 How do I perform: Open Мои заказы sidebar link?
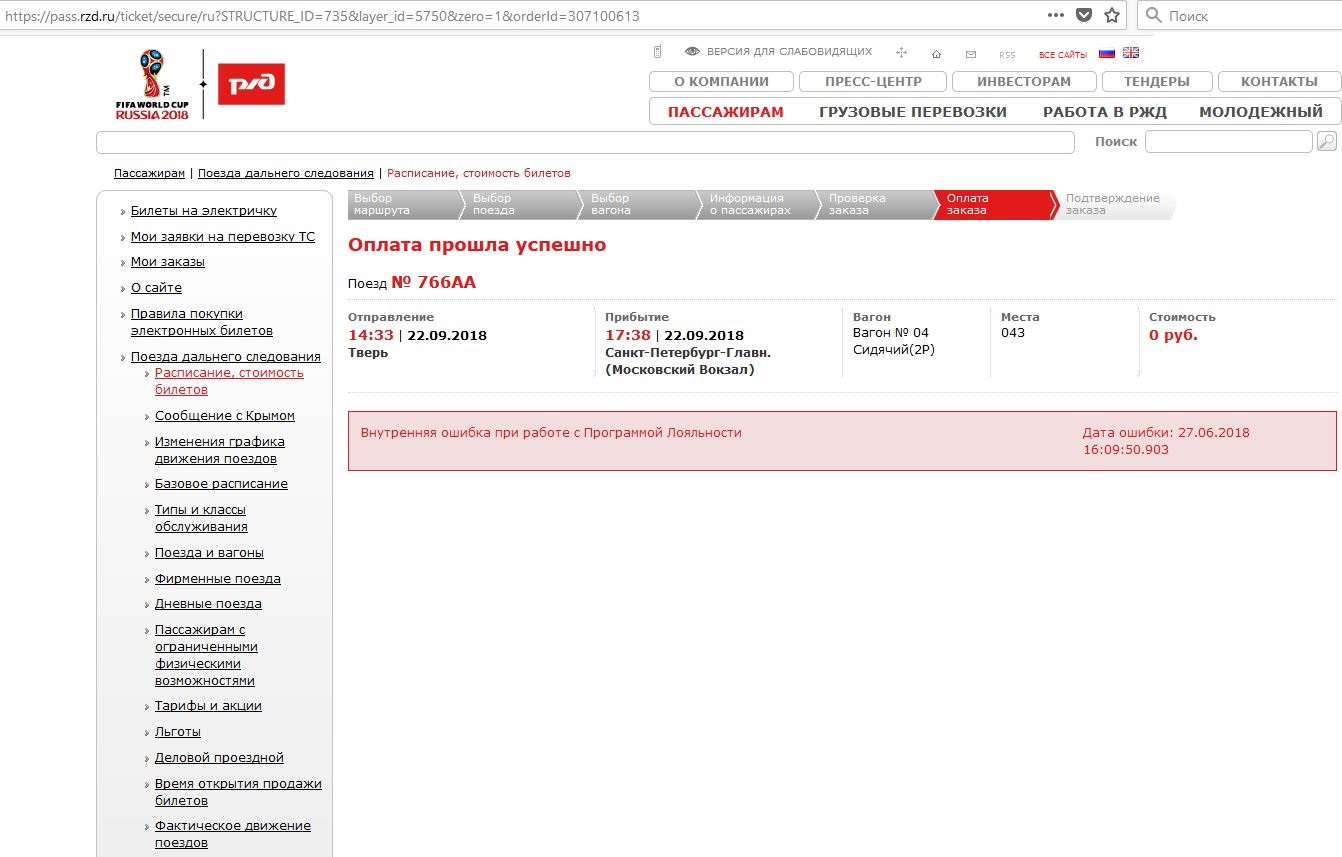167,262
